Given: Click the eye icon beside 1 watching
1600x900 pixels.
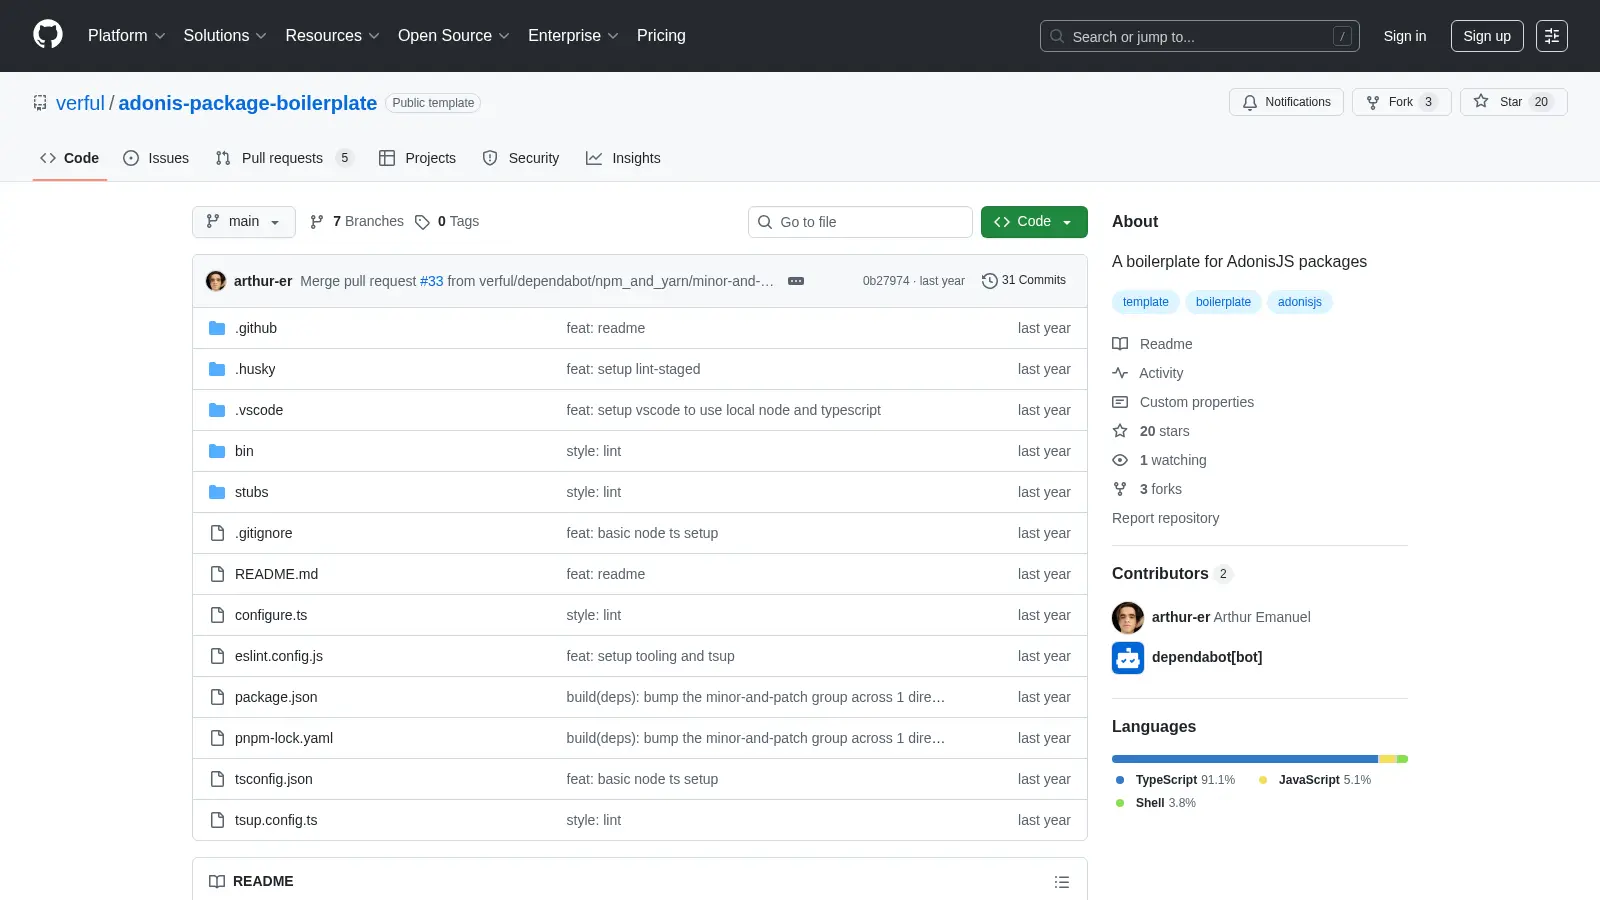Looking at the screenshot, I should pos(1120,460).
